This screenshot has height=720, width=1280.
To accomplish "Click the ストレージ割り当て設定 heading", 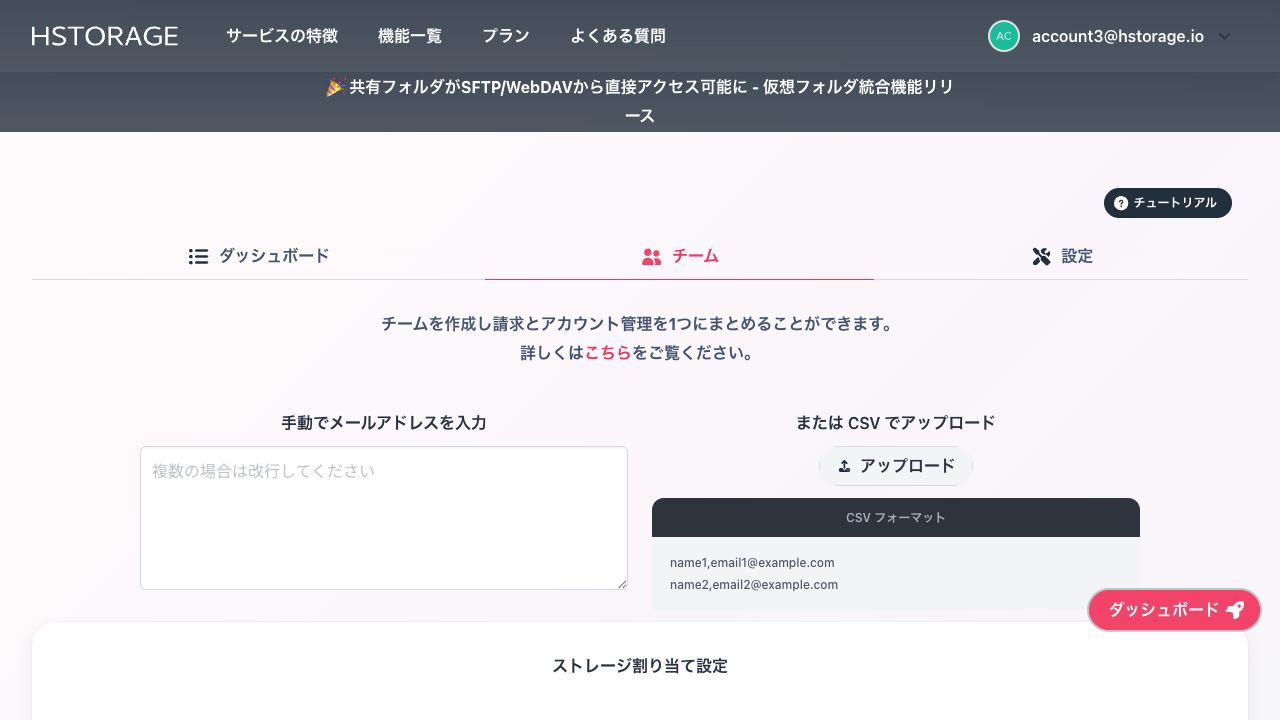I will point(640,666).
